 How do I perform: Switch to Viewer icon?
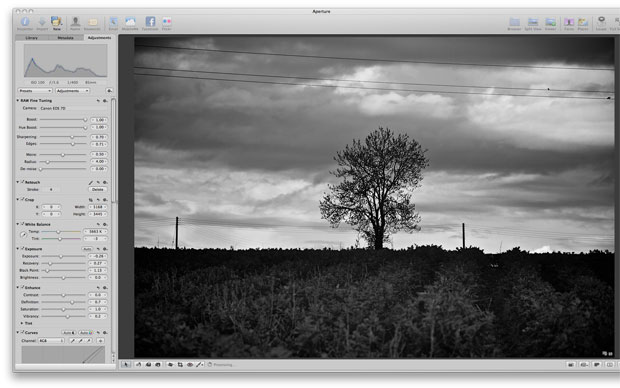pos(550,23)
